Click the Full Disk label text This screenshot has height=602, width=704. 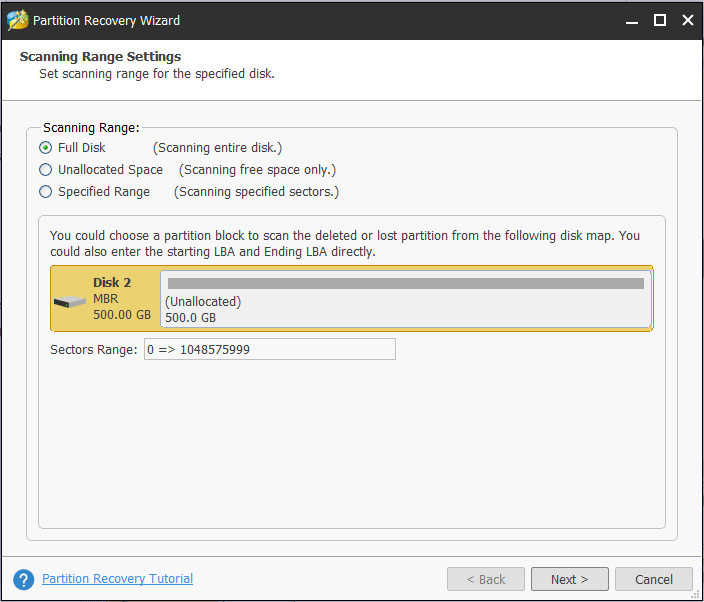point(81,148)
